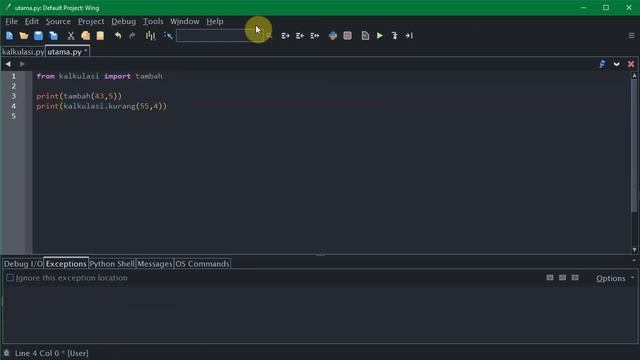
Task: Click line number 1 in the gutter
Action: [13, 76]
